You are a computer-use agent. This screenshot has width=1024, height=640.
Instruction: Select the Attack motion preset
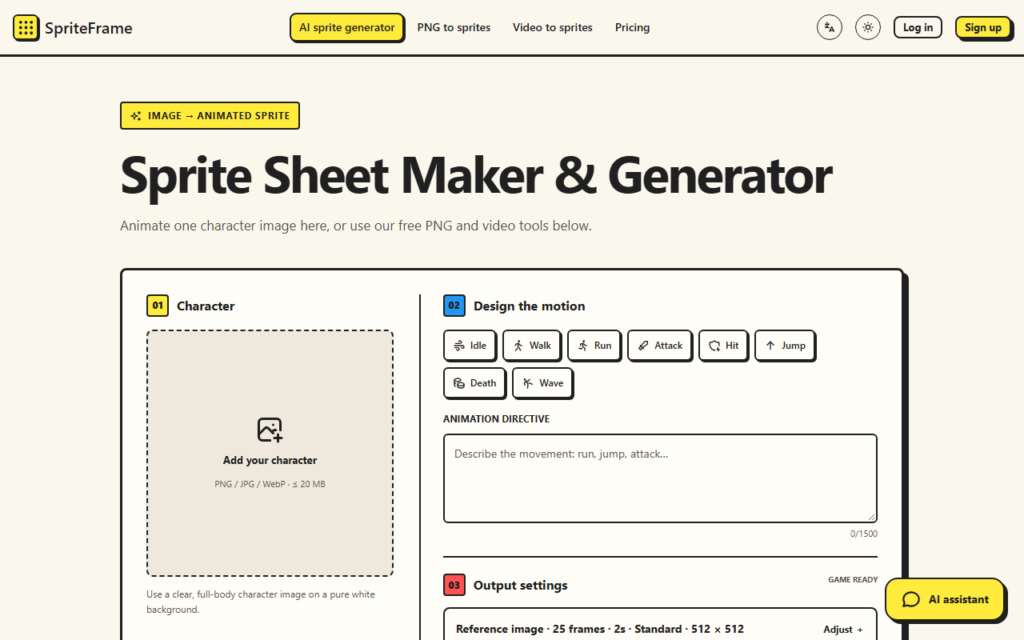point(660,345)
